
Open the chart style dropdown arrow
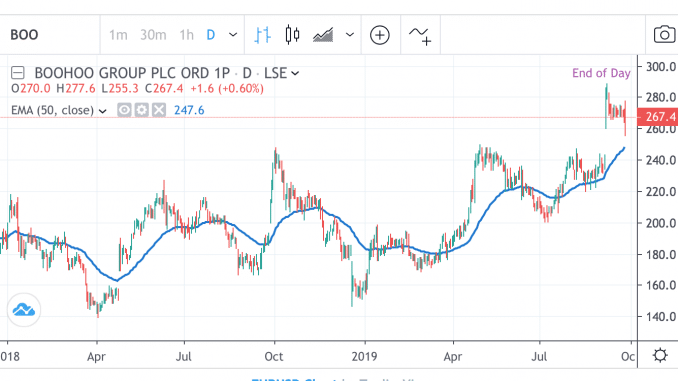(x=350, y=35)
